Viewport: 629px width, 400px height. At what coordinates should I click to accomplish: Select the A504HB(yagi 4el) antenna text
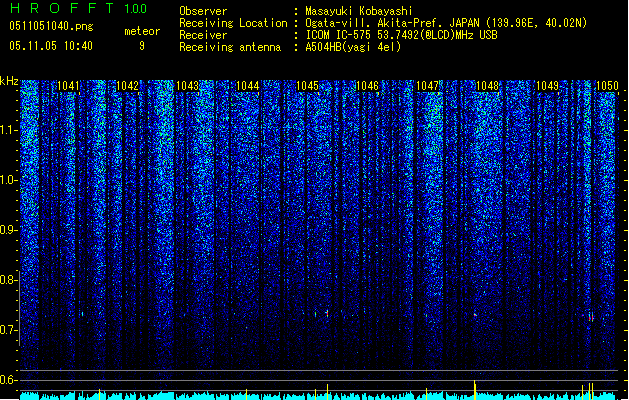[x=353, y=47]
